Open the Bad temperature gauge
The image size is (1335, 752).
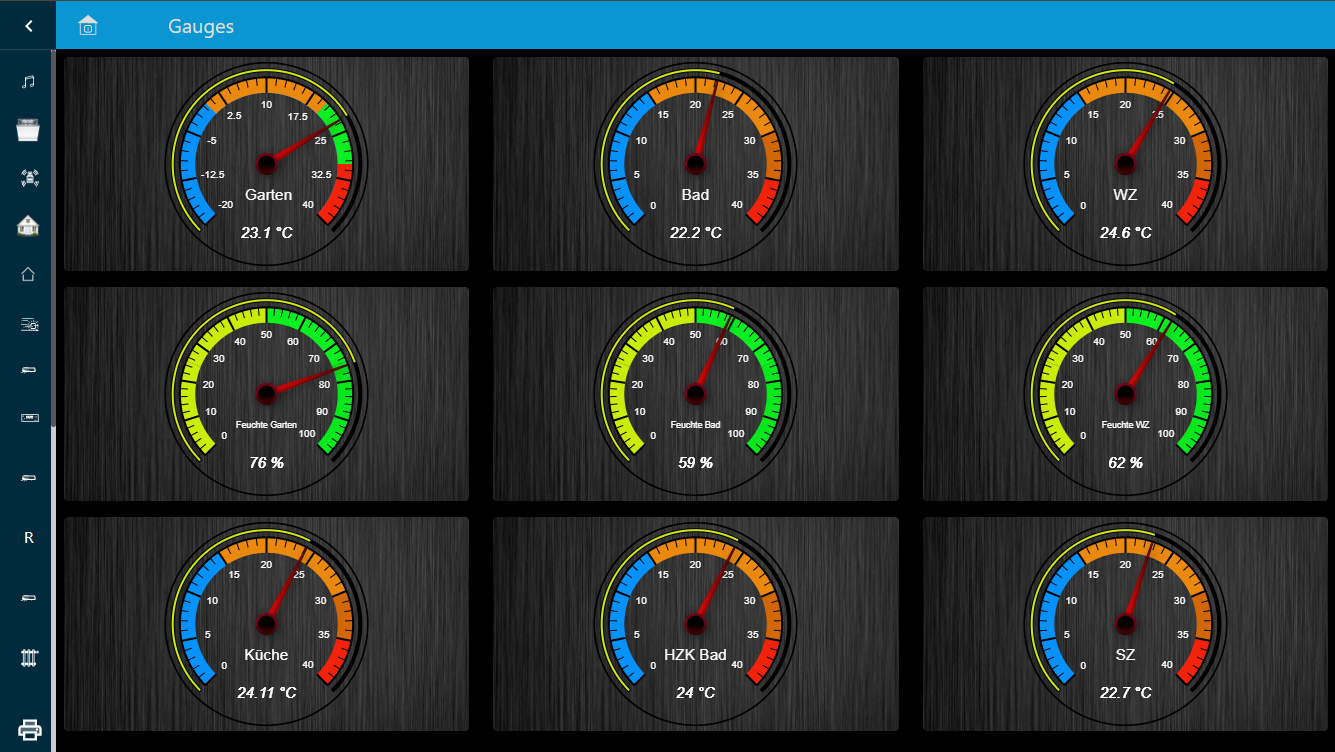(x=696, y=164)
